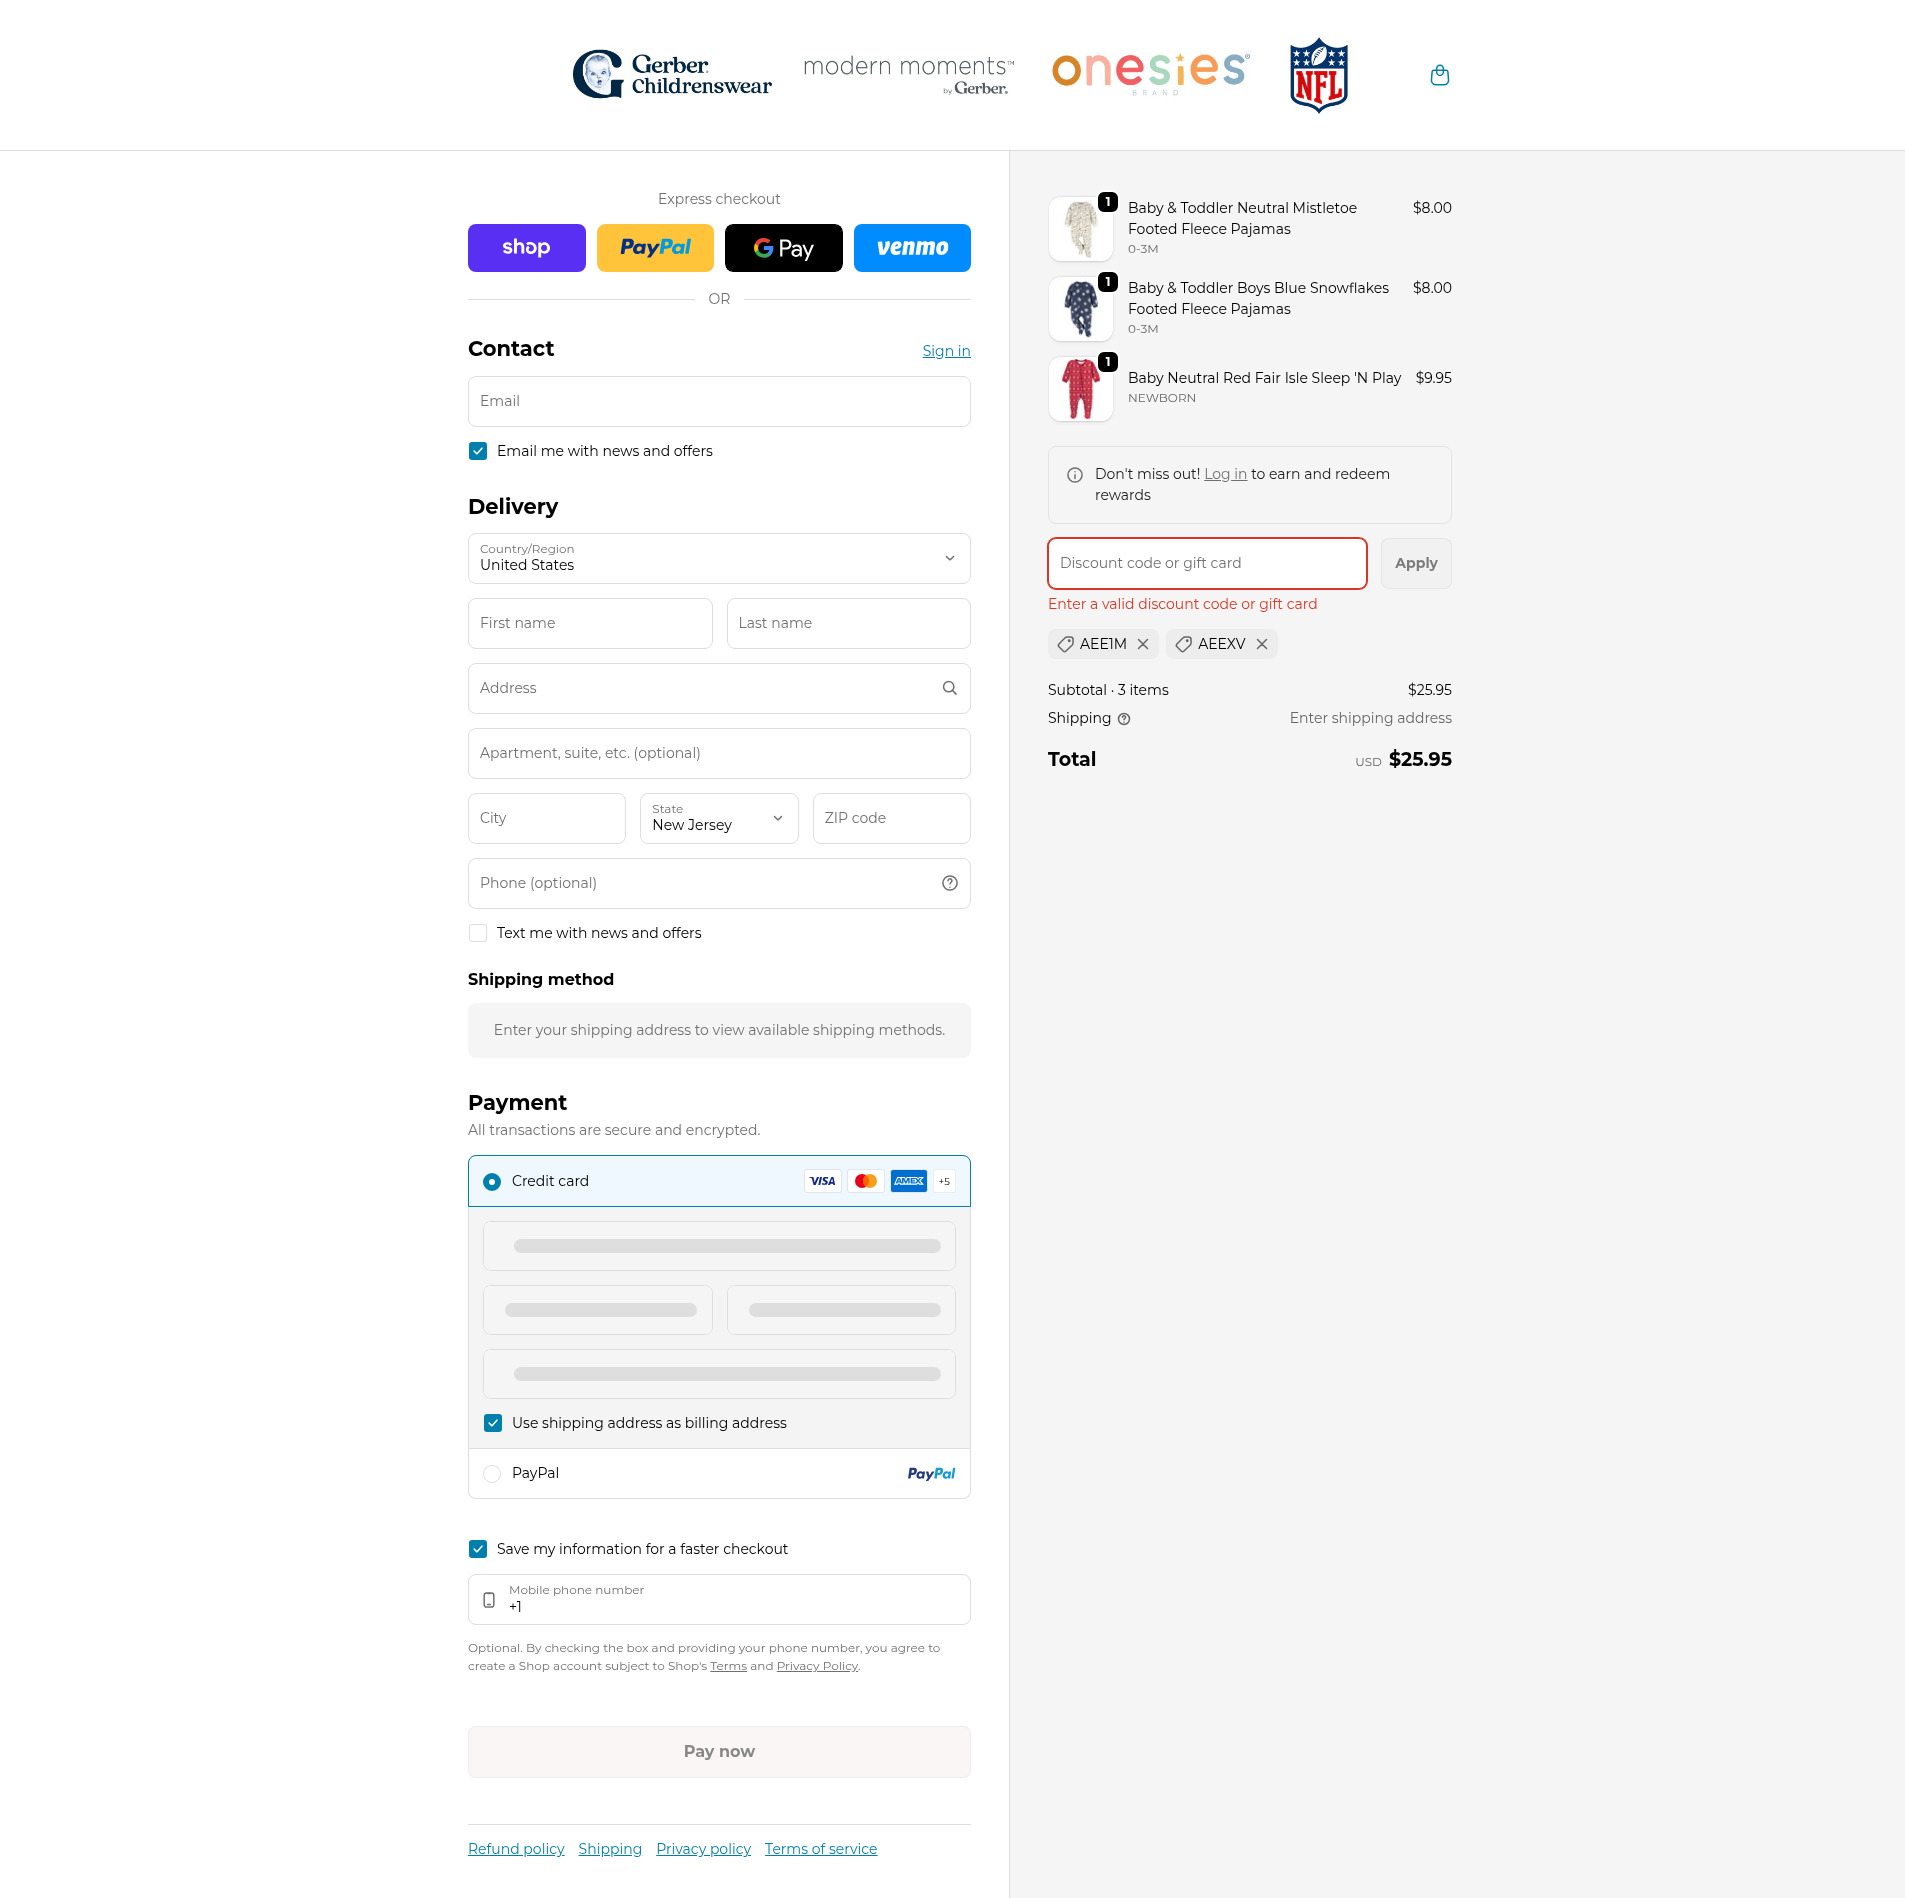This screenshot has width=1905, height=1898.
Task: Expand the State dropdown showing New Jersey
Action: [x=718, y=818]
